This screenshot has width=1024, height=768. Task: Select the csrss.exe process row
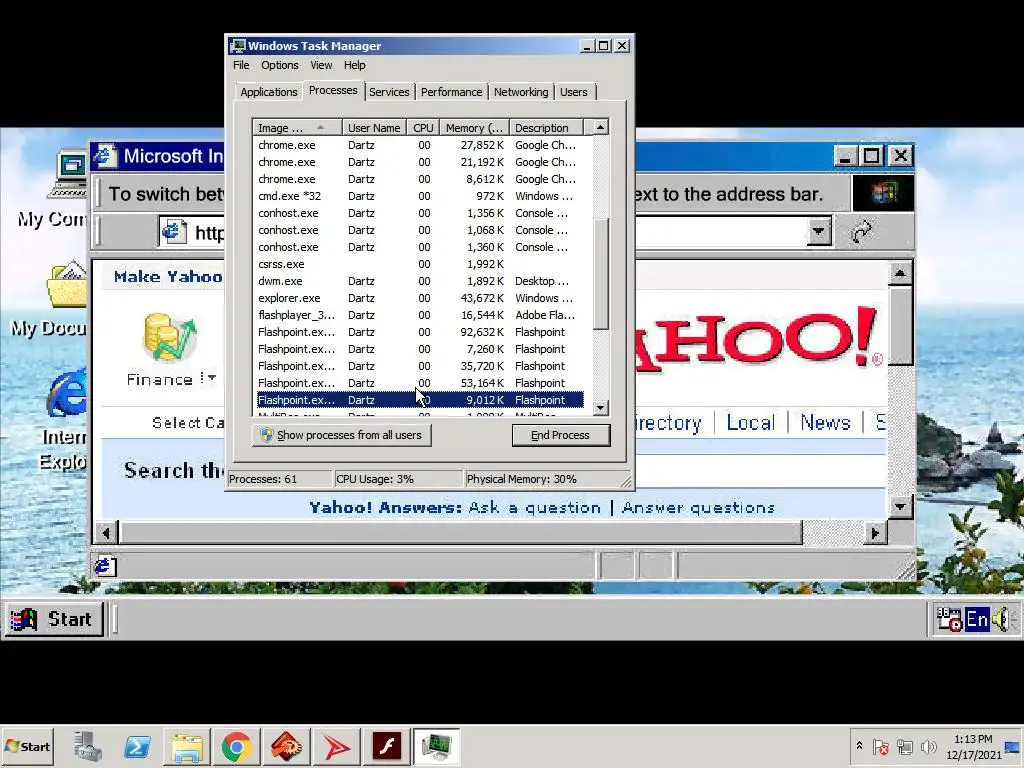(420, 264)
